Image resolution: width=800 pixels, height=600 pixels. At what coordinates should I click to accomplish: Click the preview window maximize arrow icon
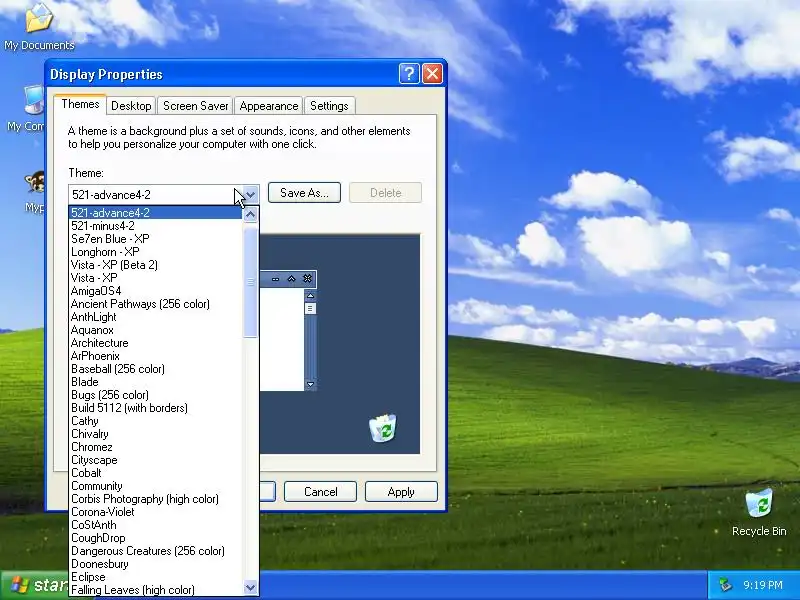(291, 279)
